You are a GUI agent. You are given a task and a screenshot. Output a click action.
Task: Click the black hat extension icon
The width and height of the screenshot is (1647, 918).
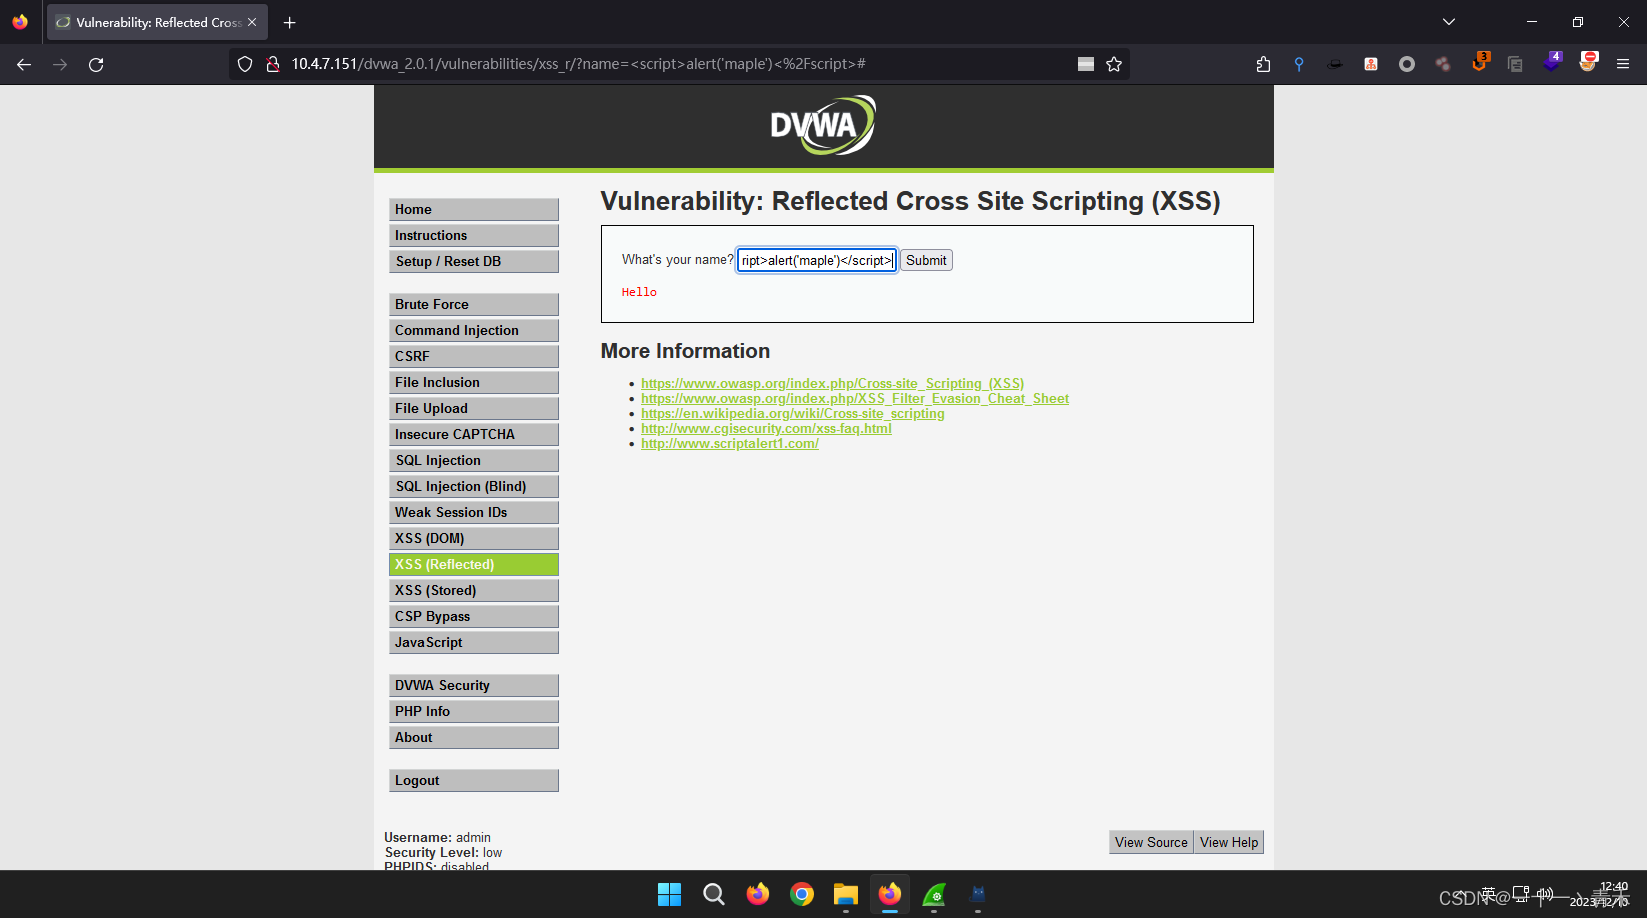pyautogui.click(x=1335, y=64)
